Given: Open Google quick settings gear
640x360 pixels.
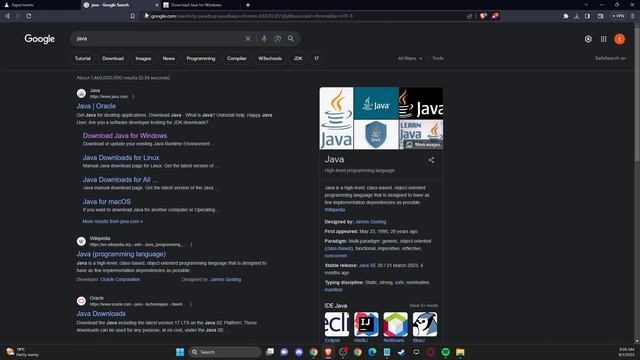Looking at the screenshot, I should click(x=588, y=39).
